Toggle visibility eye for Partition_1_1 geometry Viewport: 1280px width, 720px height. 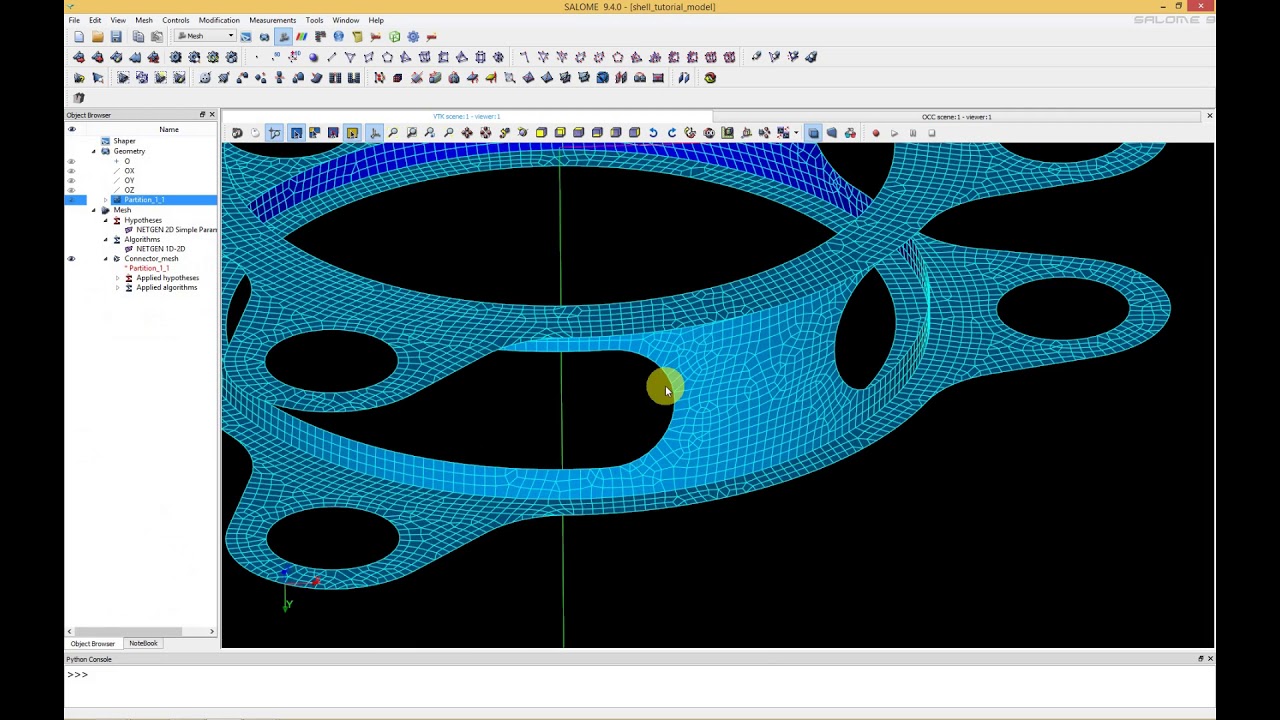[71, 200]
